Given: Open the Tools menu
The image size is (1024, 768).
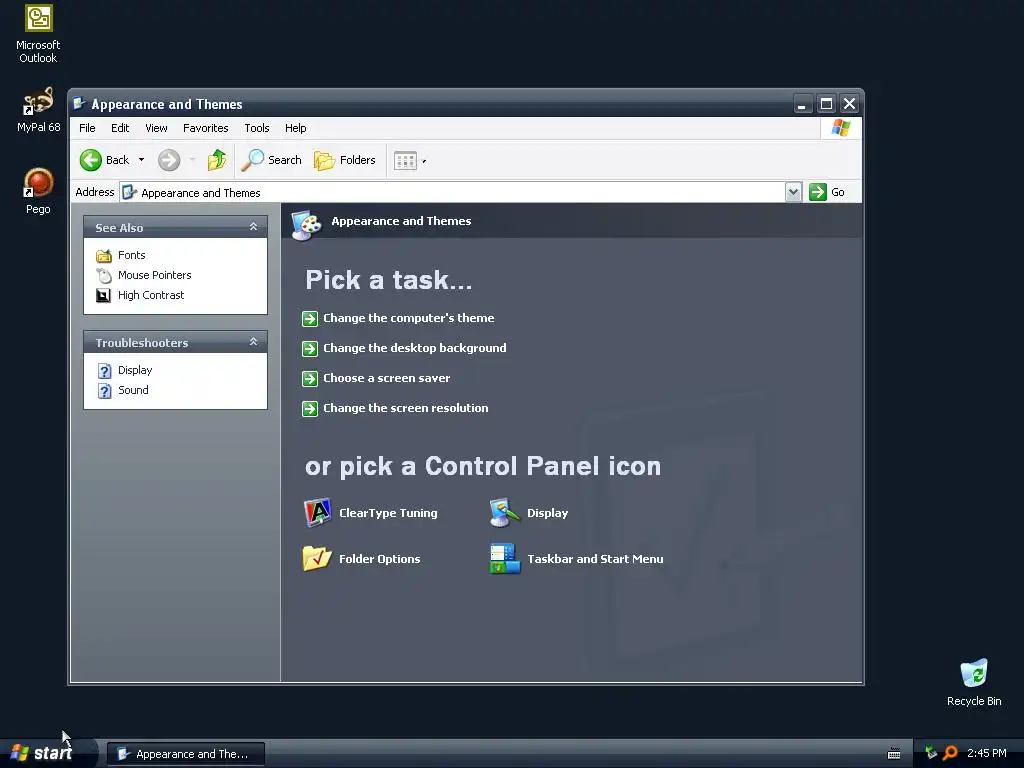Looking at the screenshot, I should point(257,128).
